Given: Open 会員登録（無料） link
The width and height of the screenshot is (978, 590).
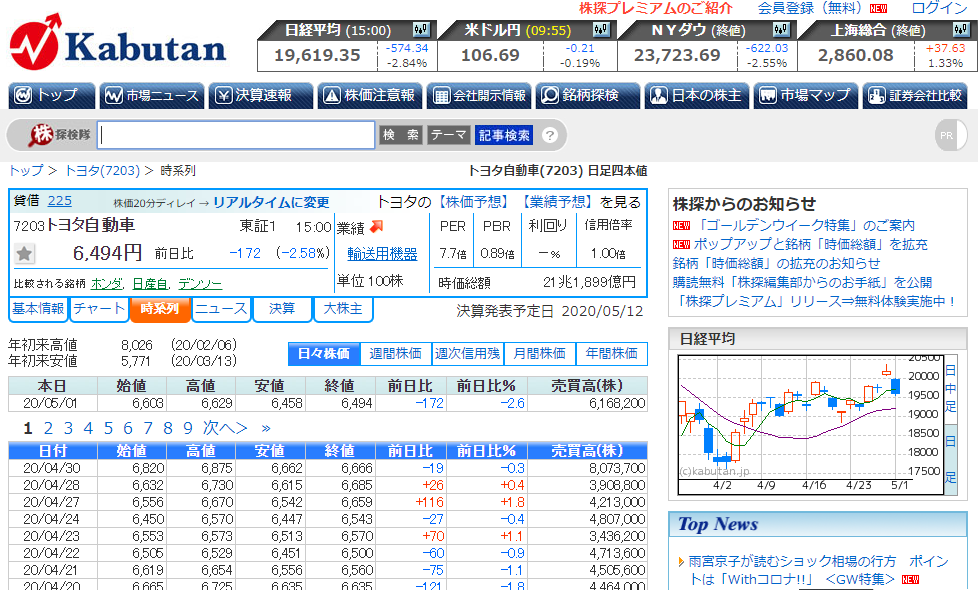Looking at the screenshot, I should tap(810, 8).
